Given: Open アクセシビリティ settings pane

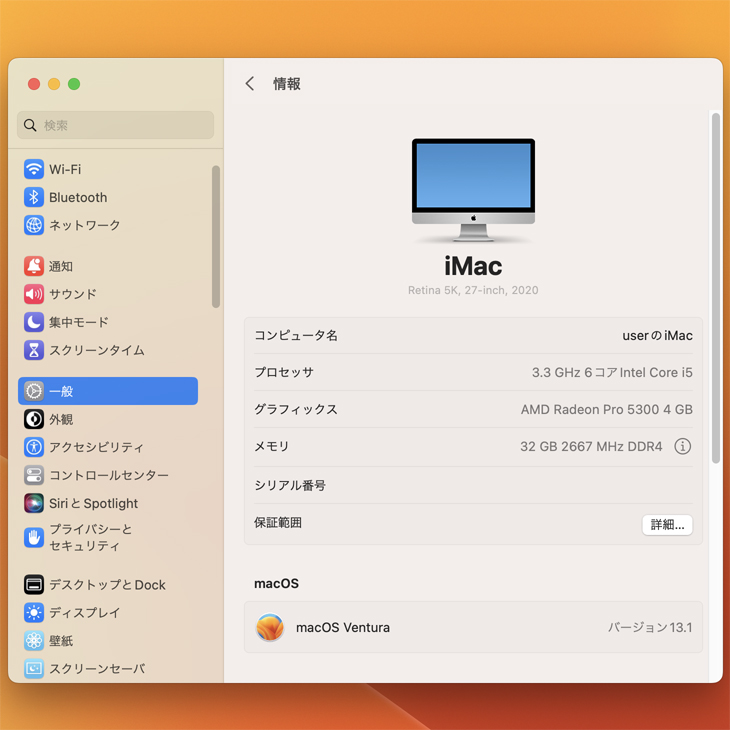Looking at the screenshot, I should coord(96,448).
